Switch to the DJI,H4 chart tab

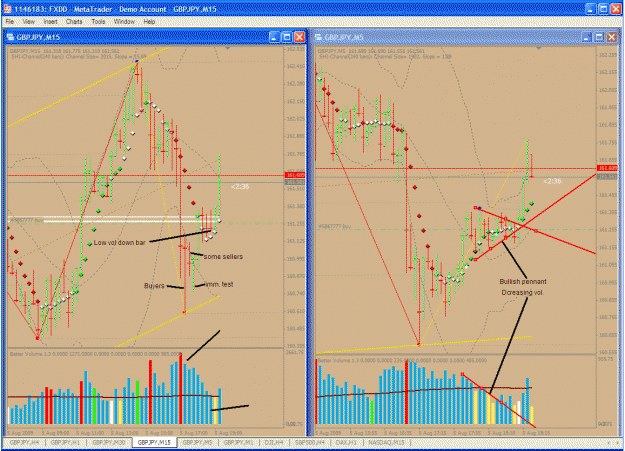point(274,443)
